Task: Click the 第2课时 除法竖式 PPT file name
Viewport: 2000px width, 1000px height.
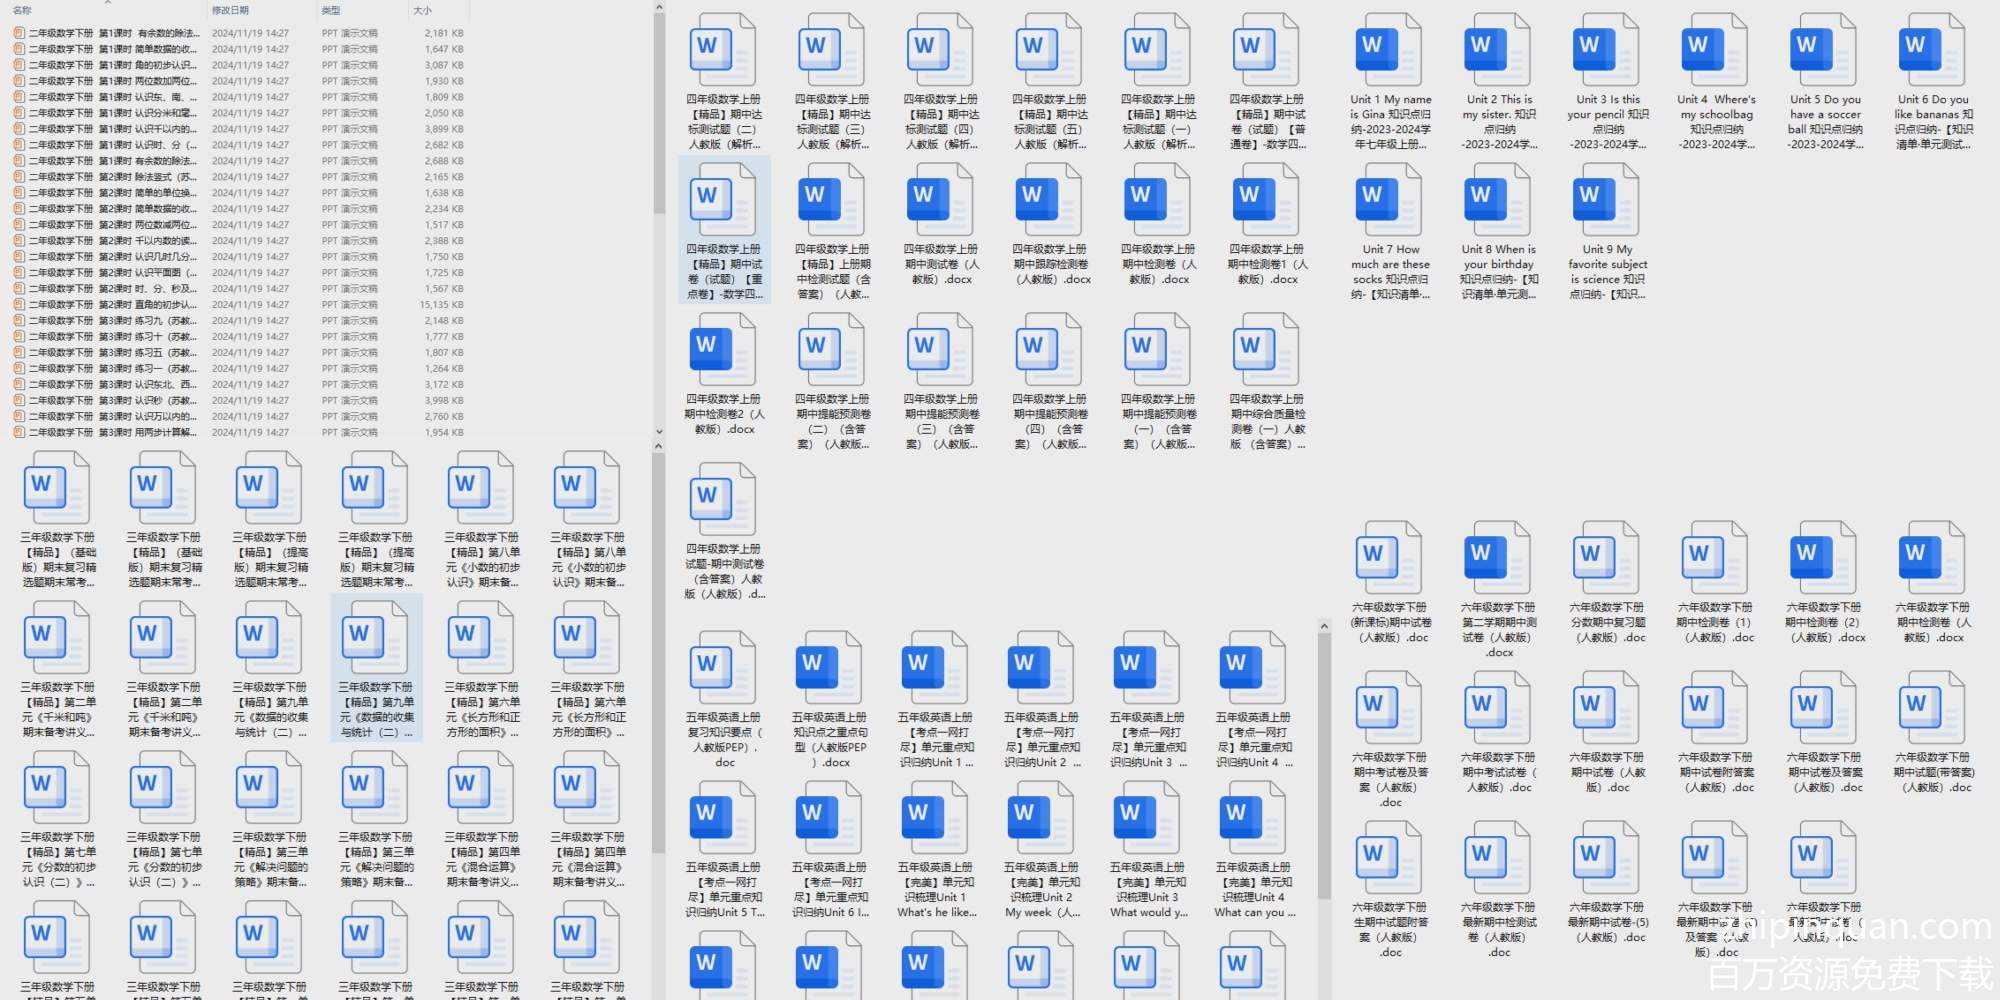Action: coord(113,177)
